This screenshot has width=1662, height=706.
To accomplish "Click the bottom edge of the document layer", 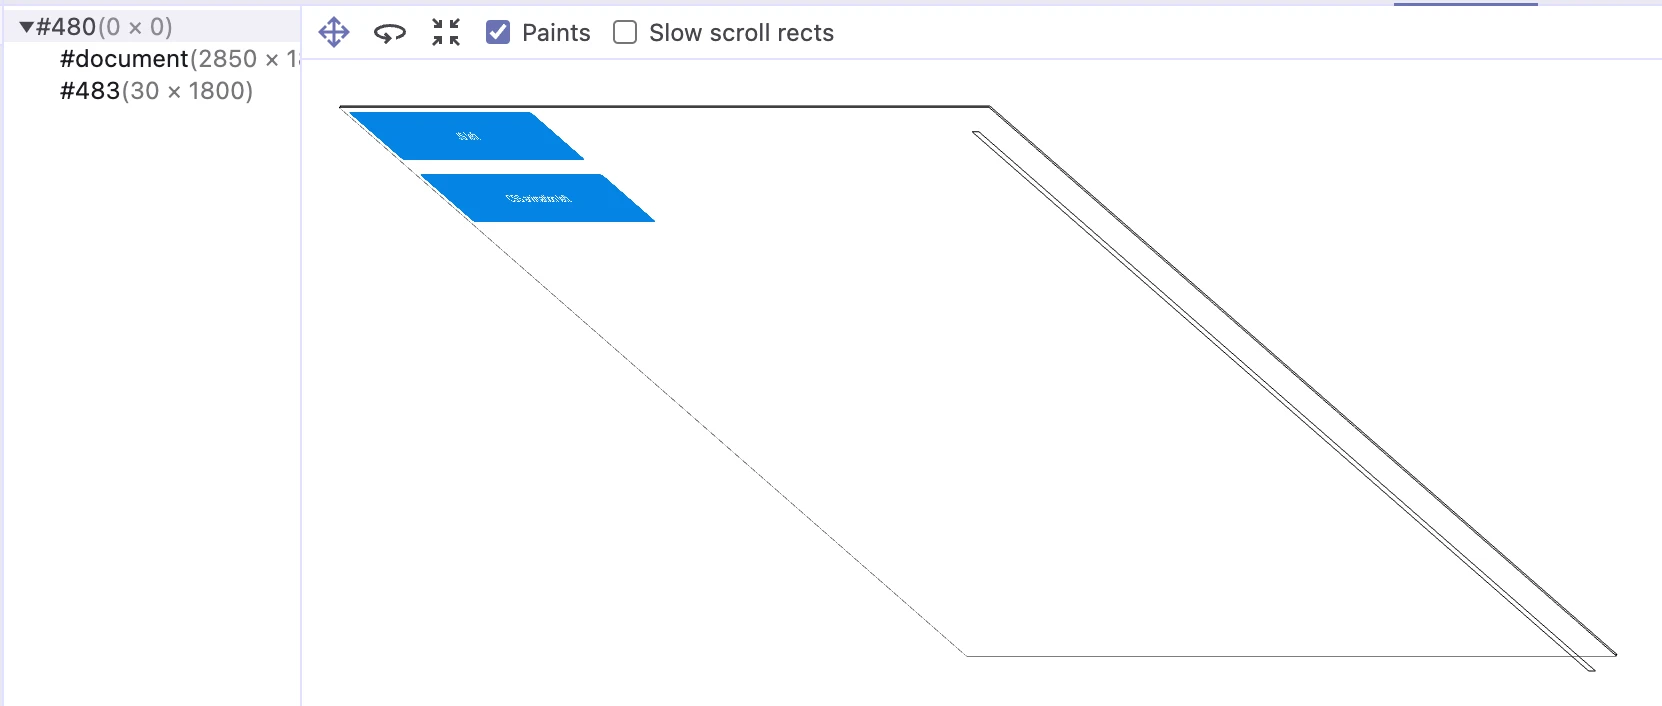I will coord(1290,656).
